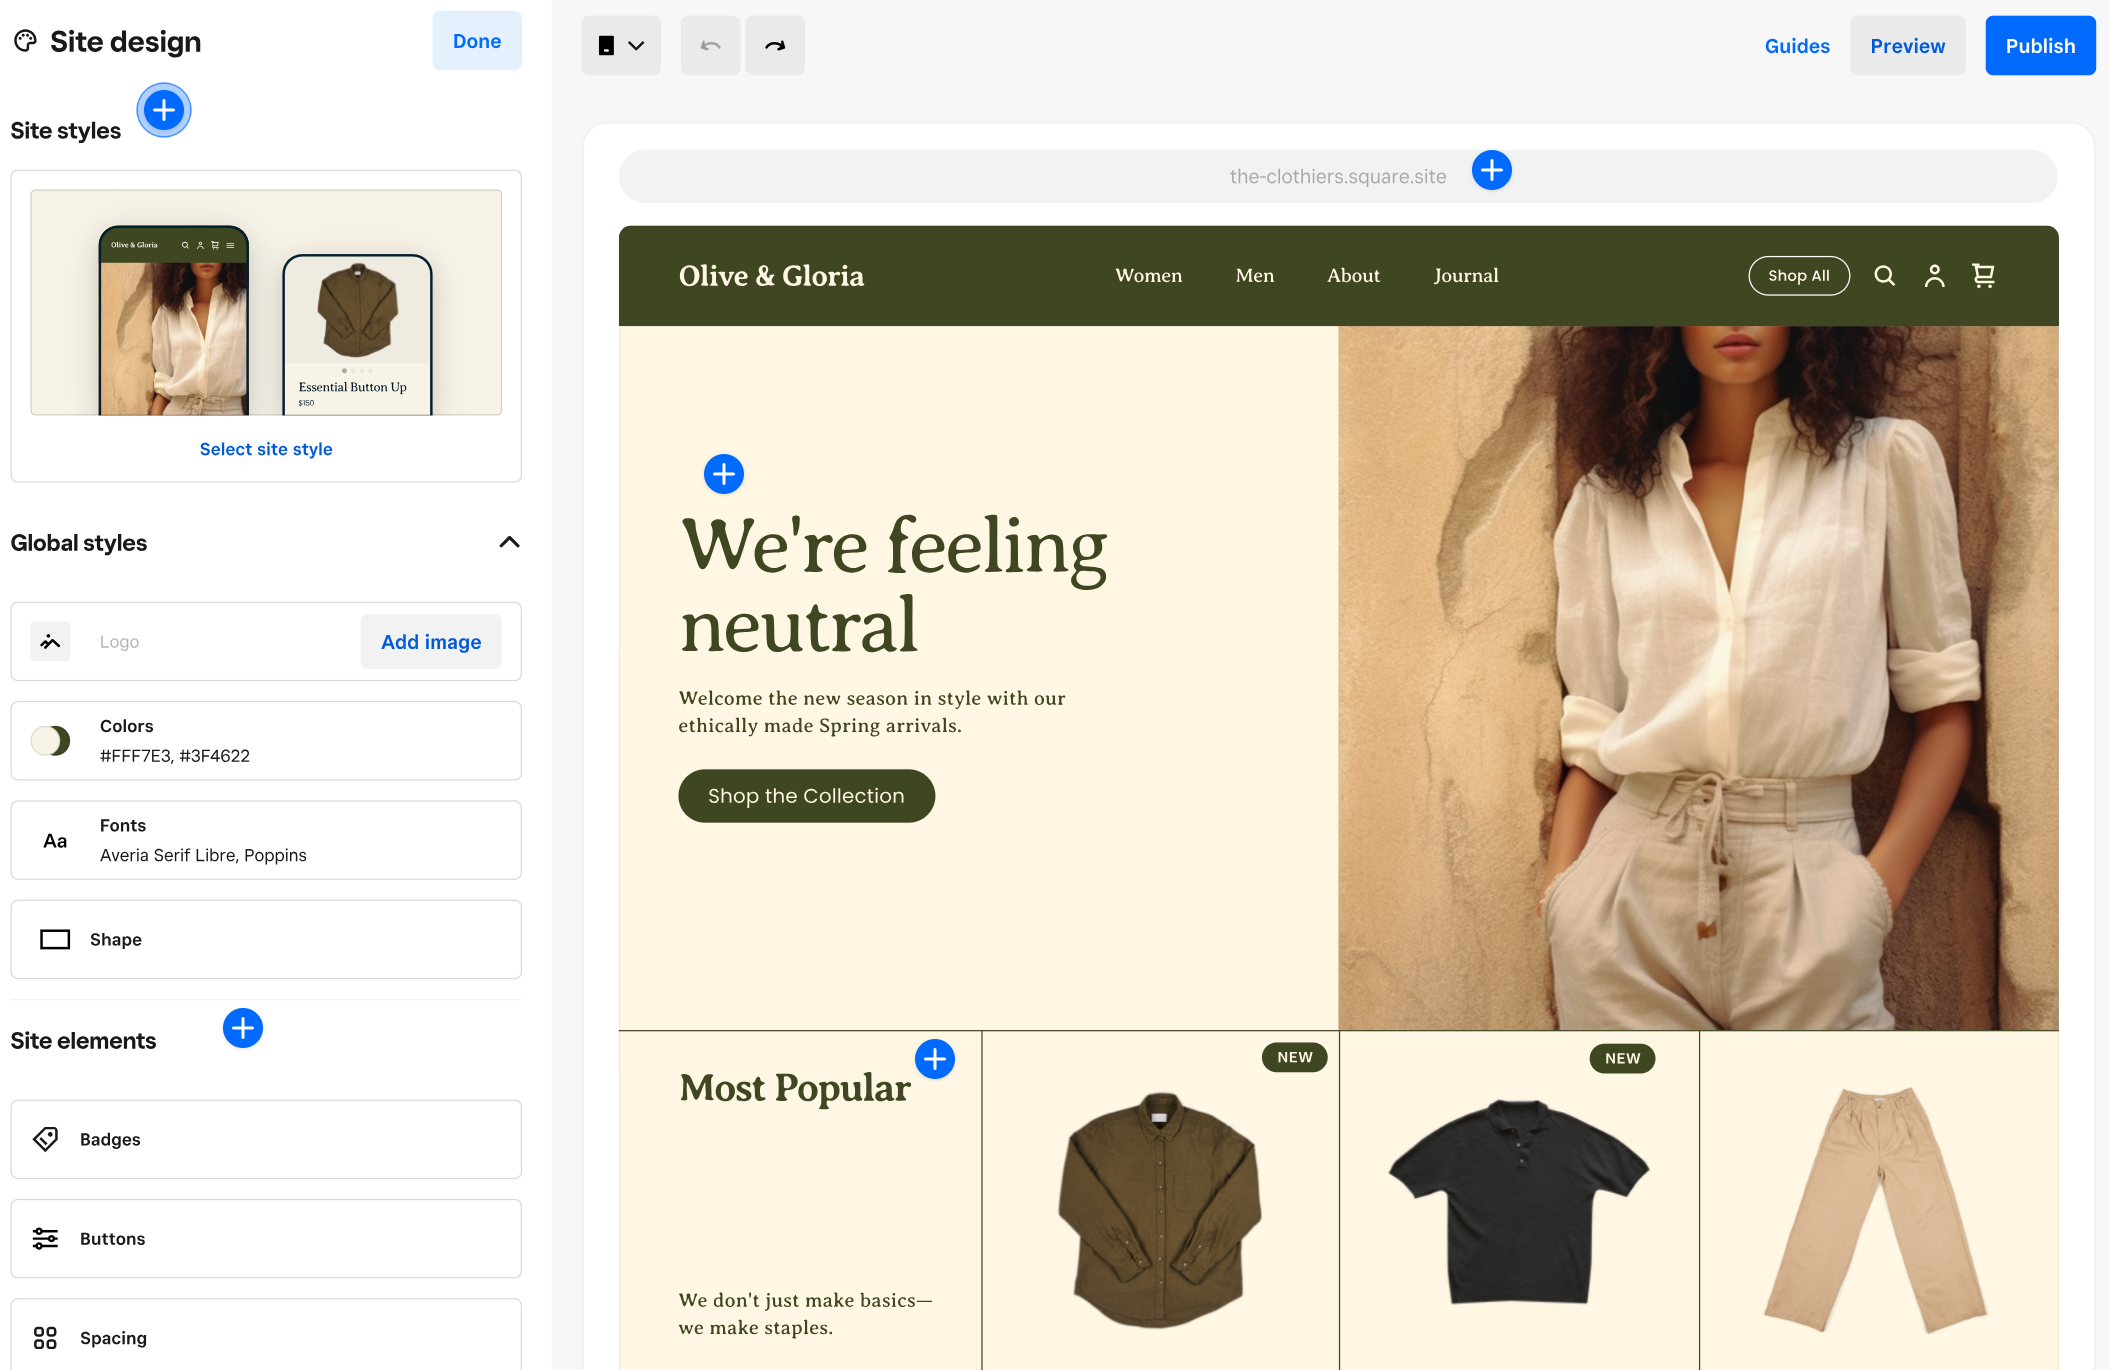Click the Buttons sliders icon
Screen dimensions: 2110x1370
47,1238
